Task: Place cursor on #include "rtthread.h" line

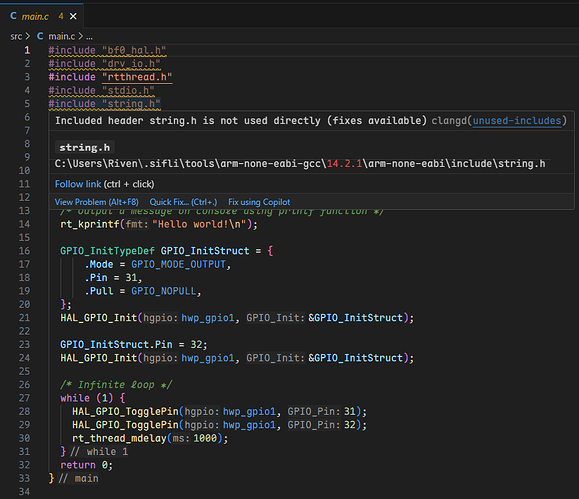Action: 110,77
